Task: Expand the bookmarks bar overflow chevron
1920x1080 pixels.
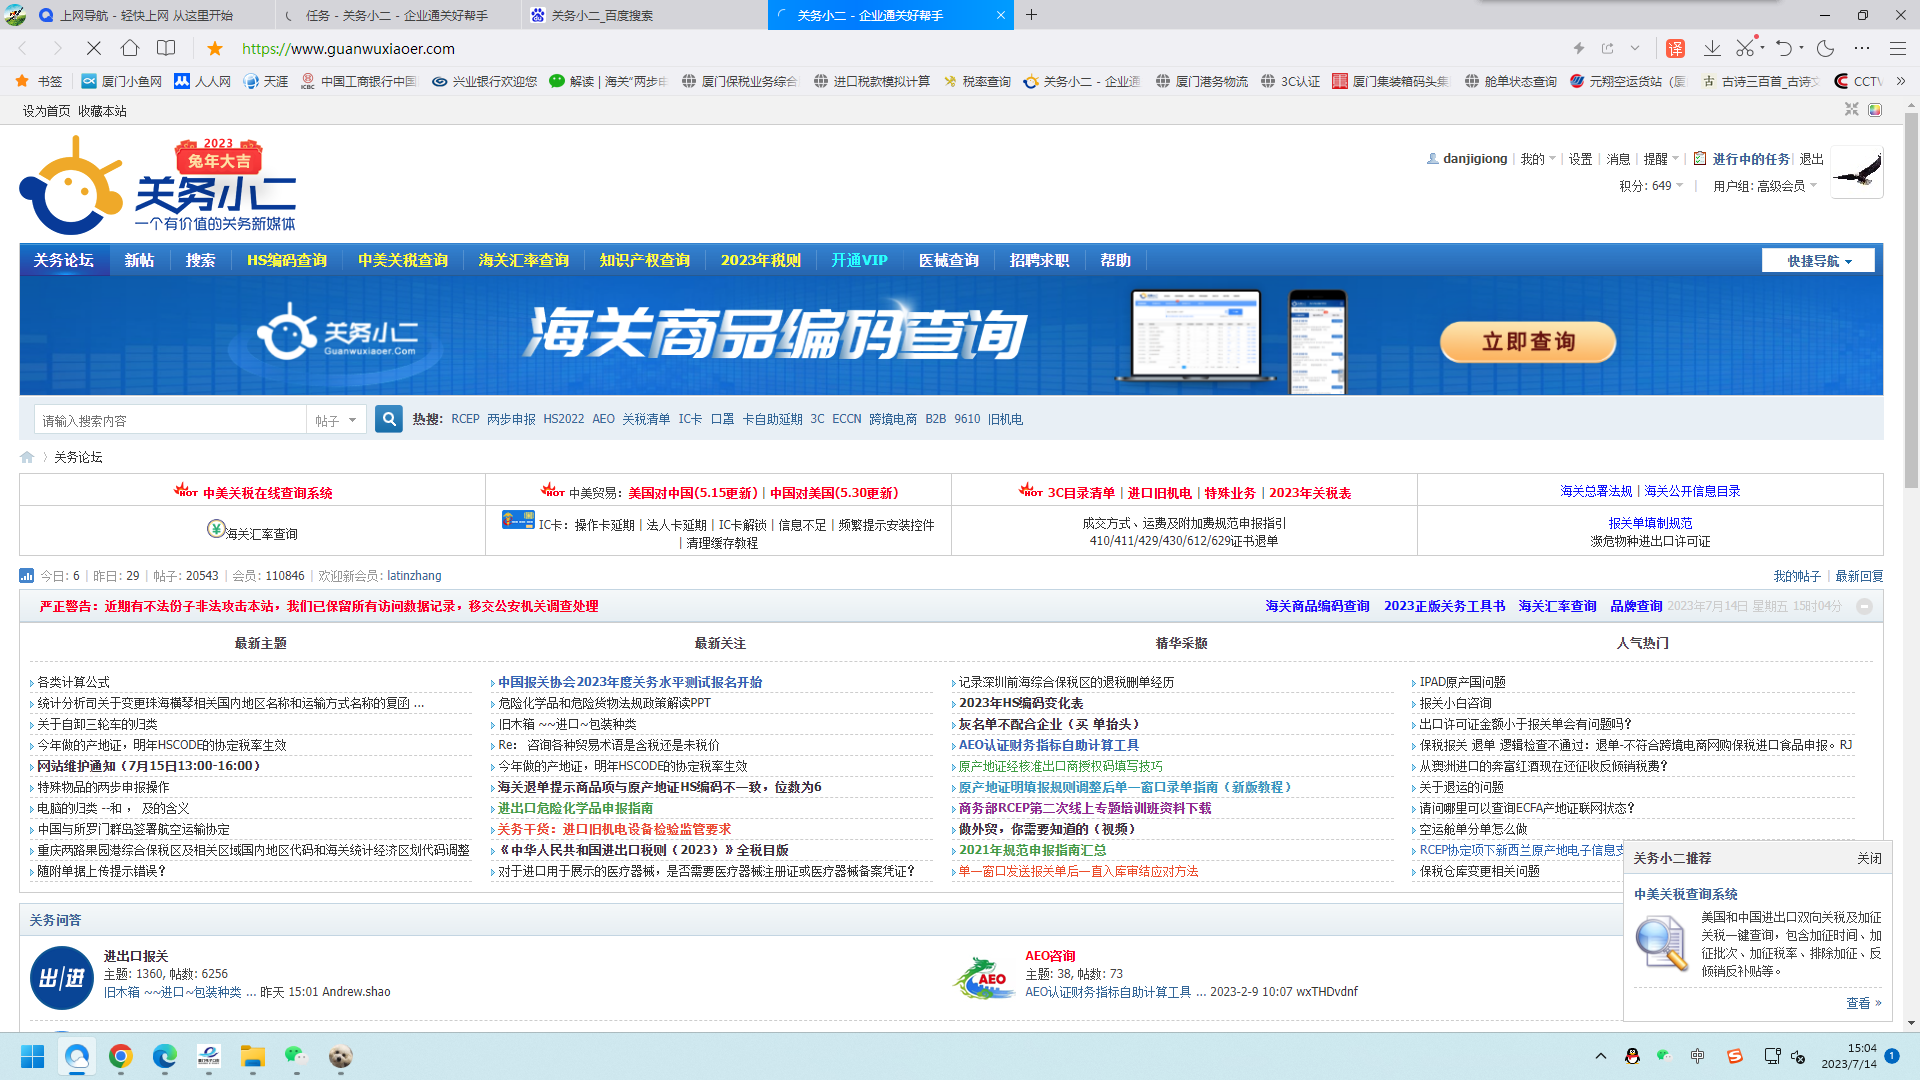Action: 1901,81
